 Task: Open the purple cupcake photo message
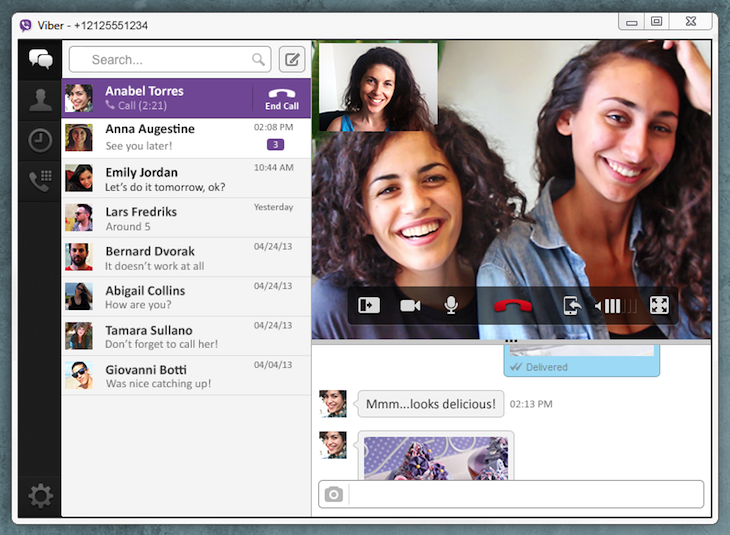click(436, 456)
